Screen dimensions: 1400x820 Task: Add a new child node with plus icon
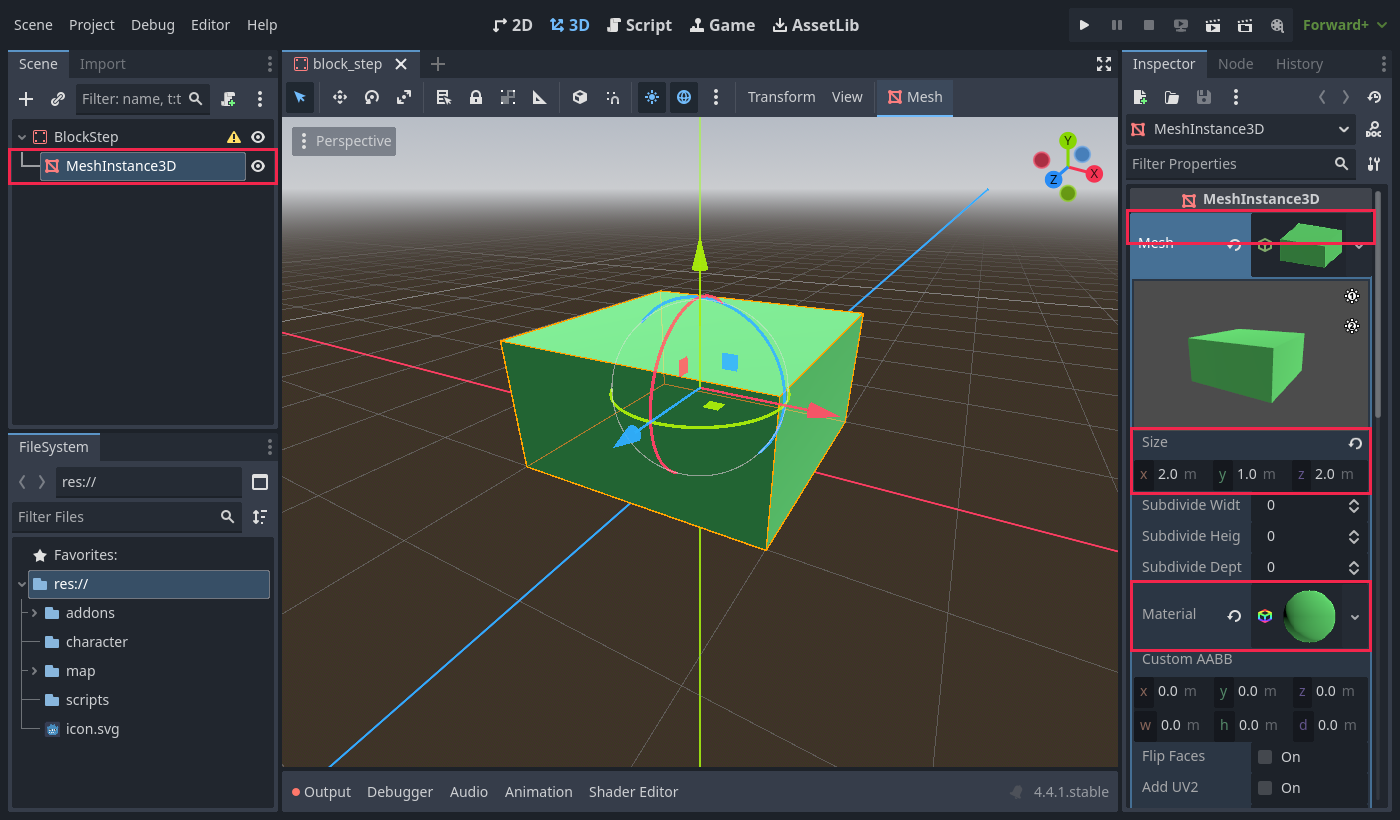[x=27, y=99]
